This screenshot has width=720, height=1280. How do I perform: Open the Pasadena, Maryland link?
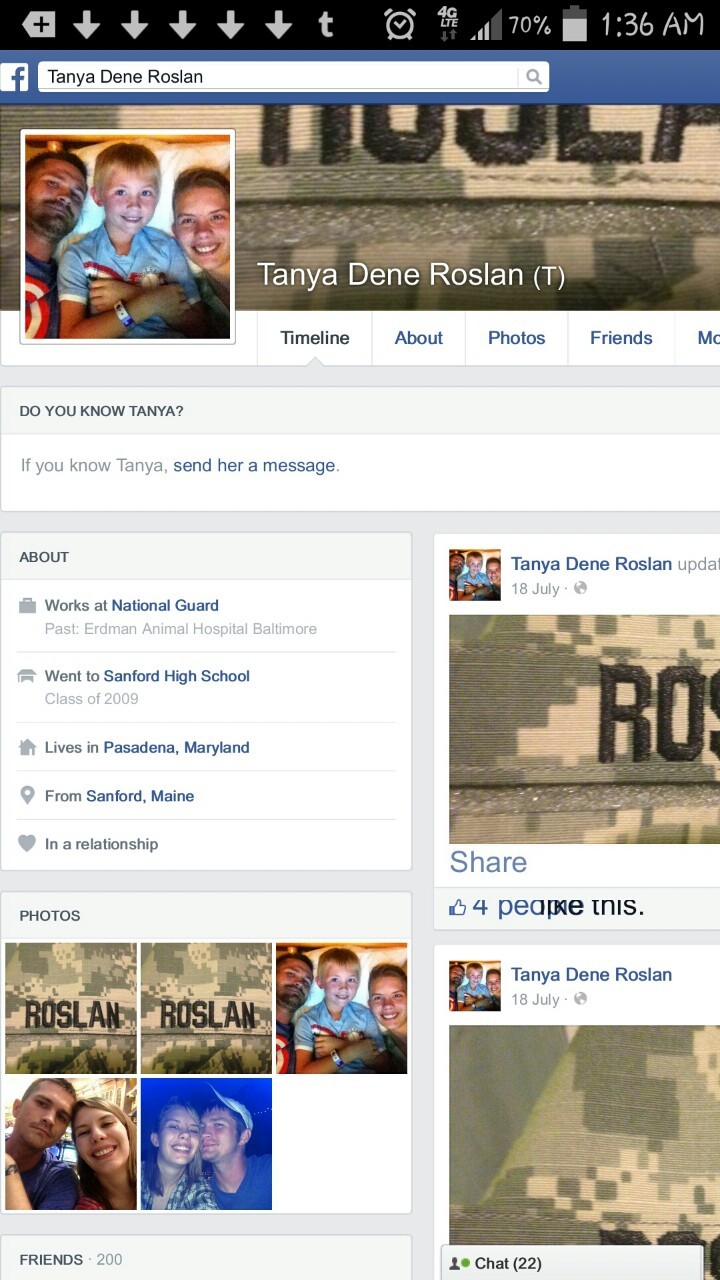coord(176,747)
